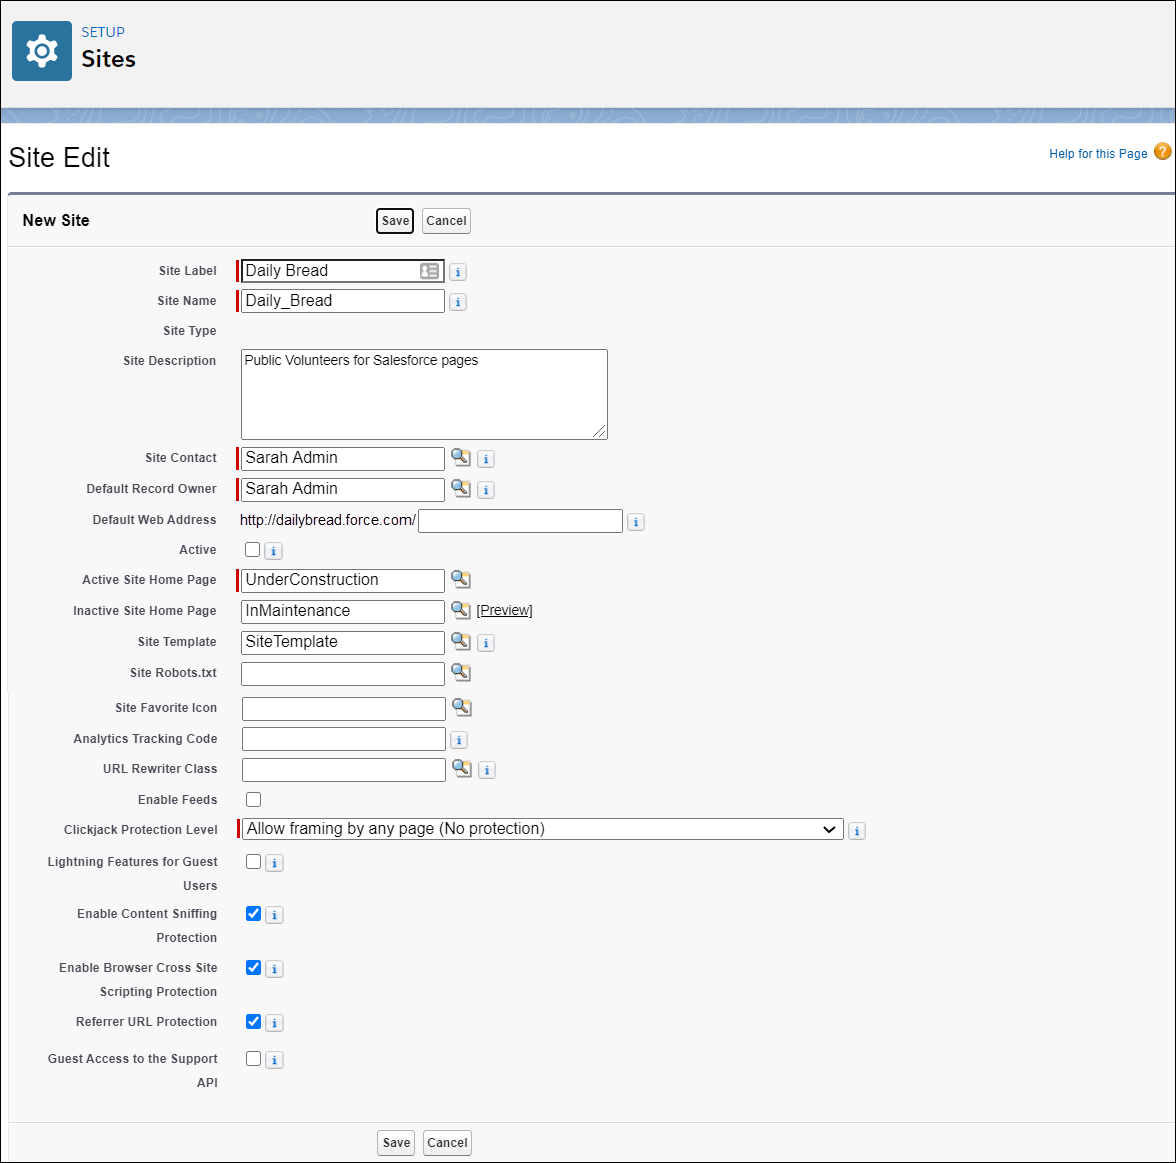Screen dimensions: 1176x1163
Task: Open the Site Template lookup magnifier
Action: (x=461, y=642)
